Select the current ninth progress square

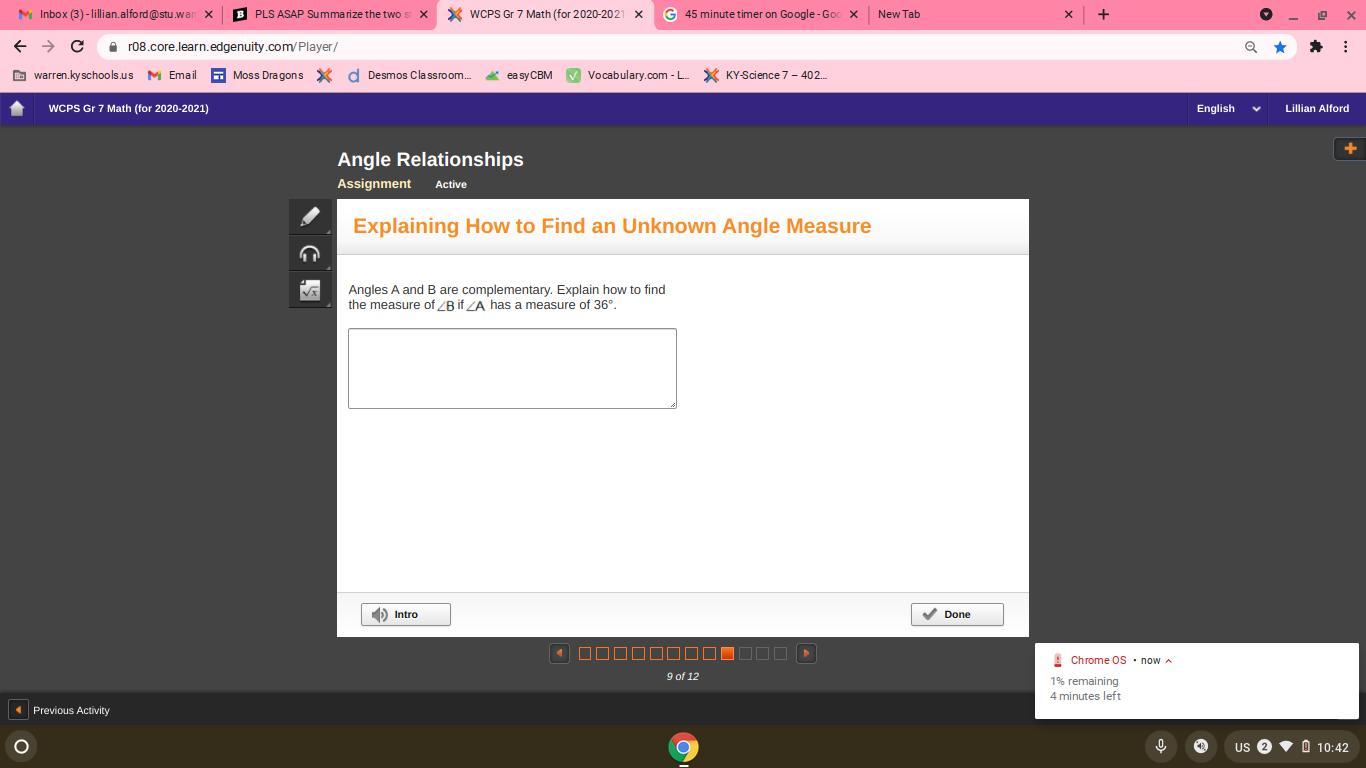point(727,654)
